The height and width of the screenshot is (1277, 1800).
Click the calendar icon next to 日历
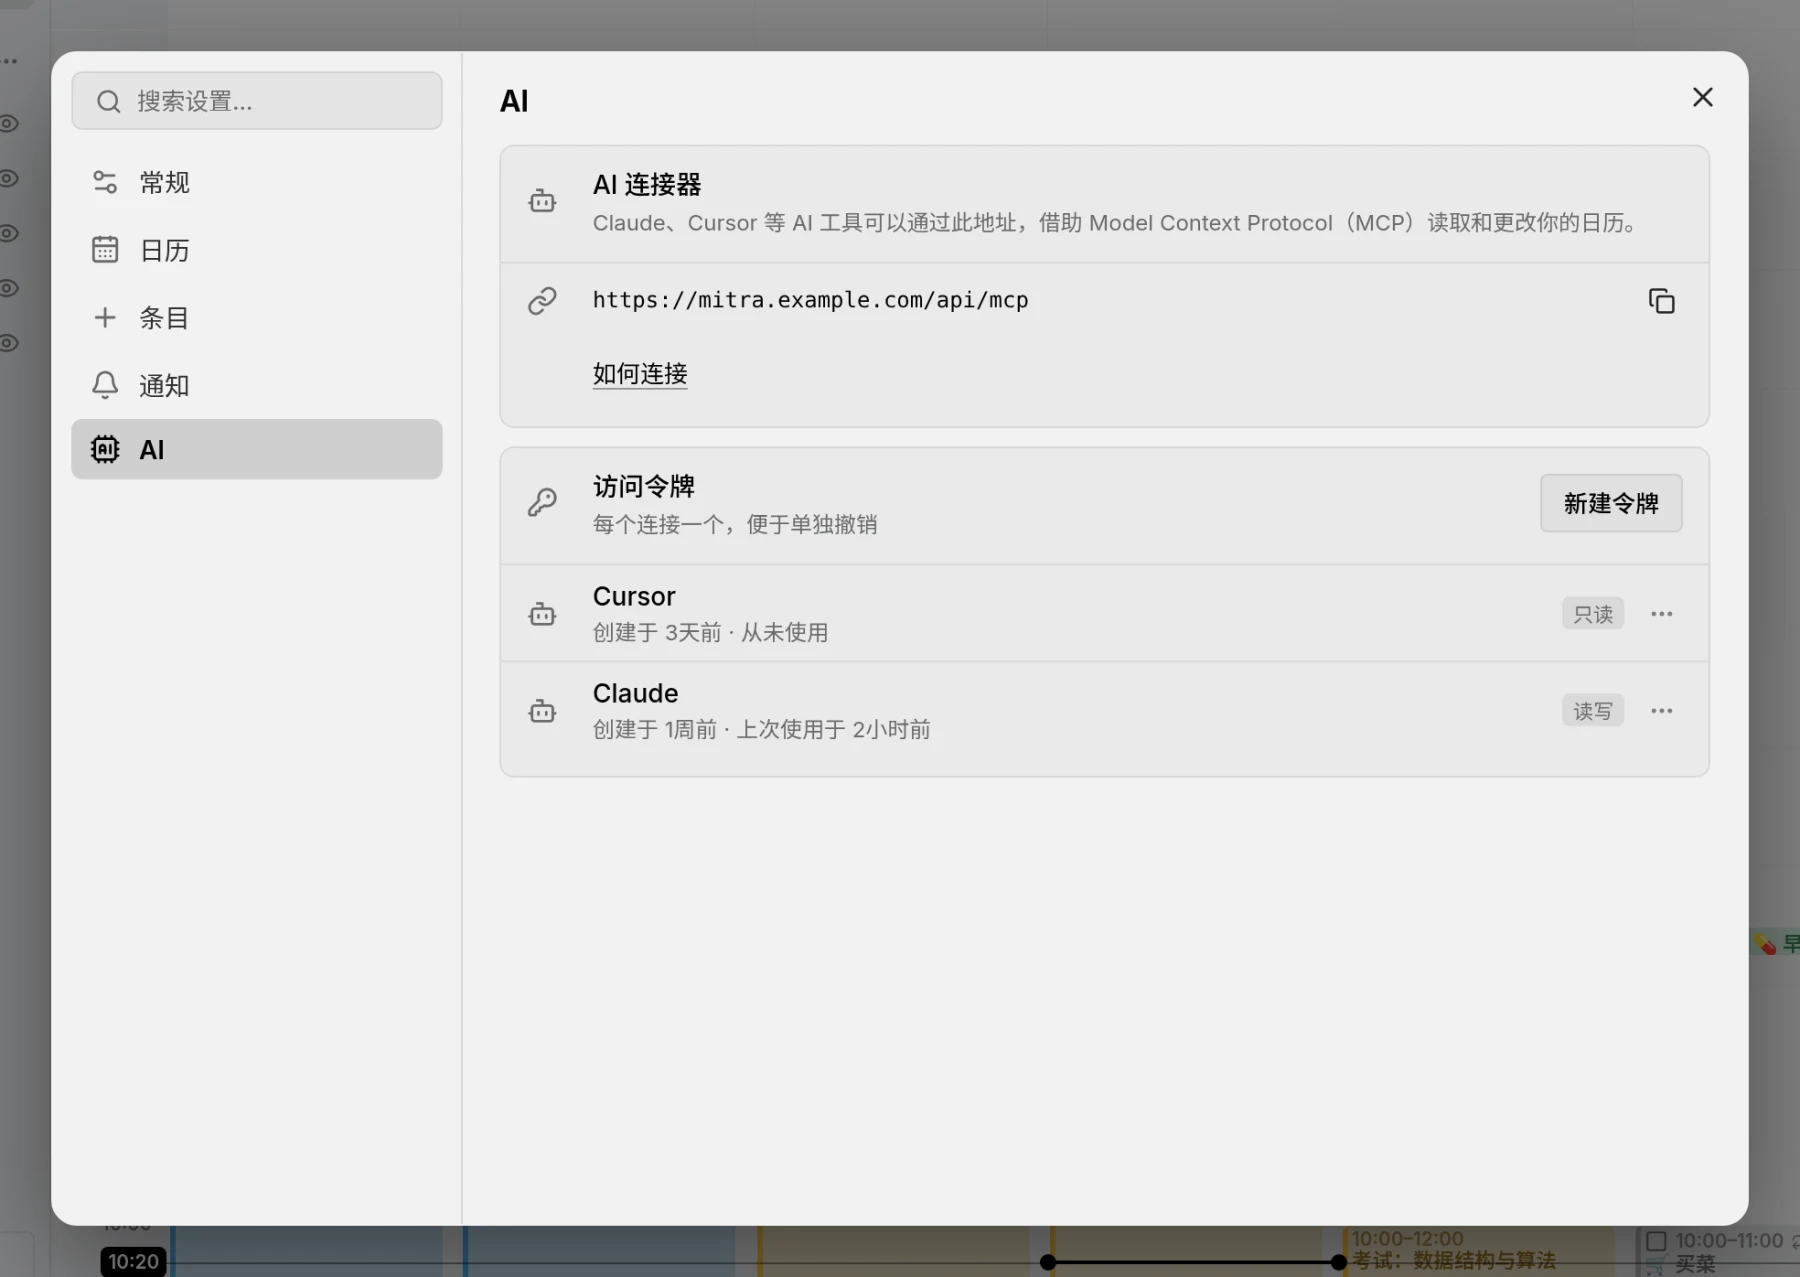pyautogui.click(x=105, y=249)
